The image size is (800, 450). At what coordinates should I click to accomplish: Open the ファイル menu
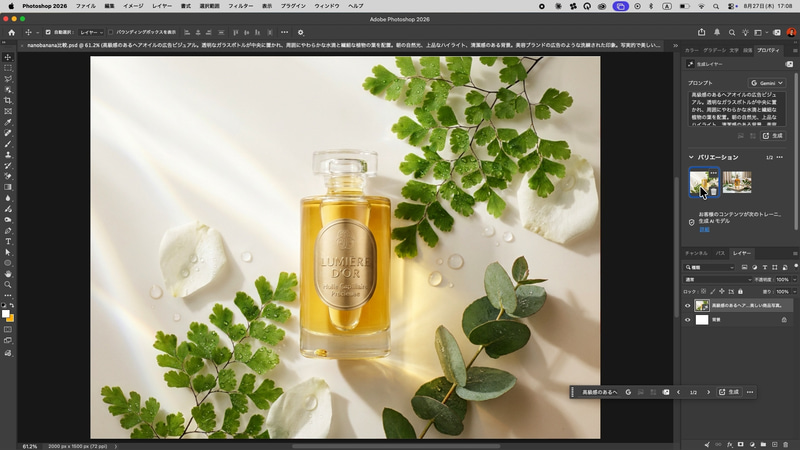click(86, 6)
